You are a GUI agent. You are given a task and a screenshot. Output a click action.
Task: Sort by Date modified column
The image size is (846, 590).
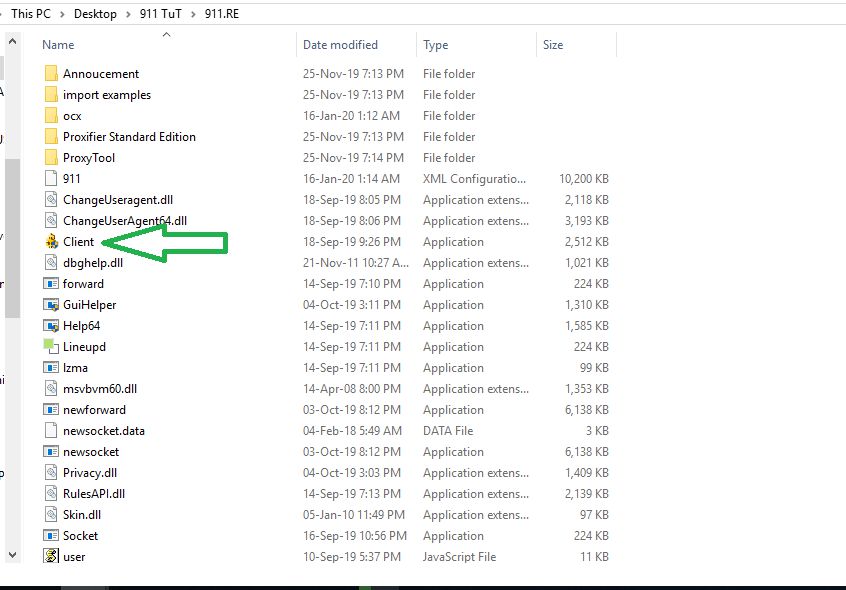[340, 45]
